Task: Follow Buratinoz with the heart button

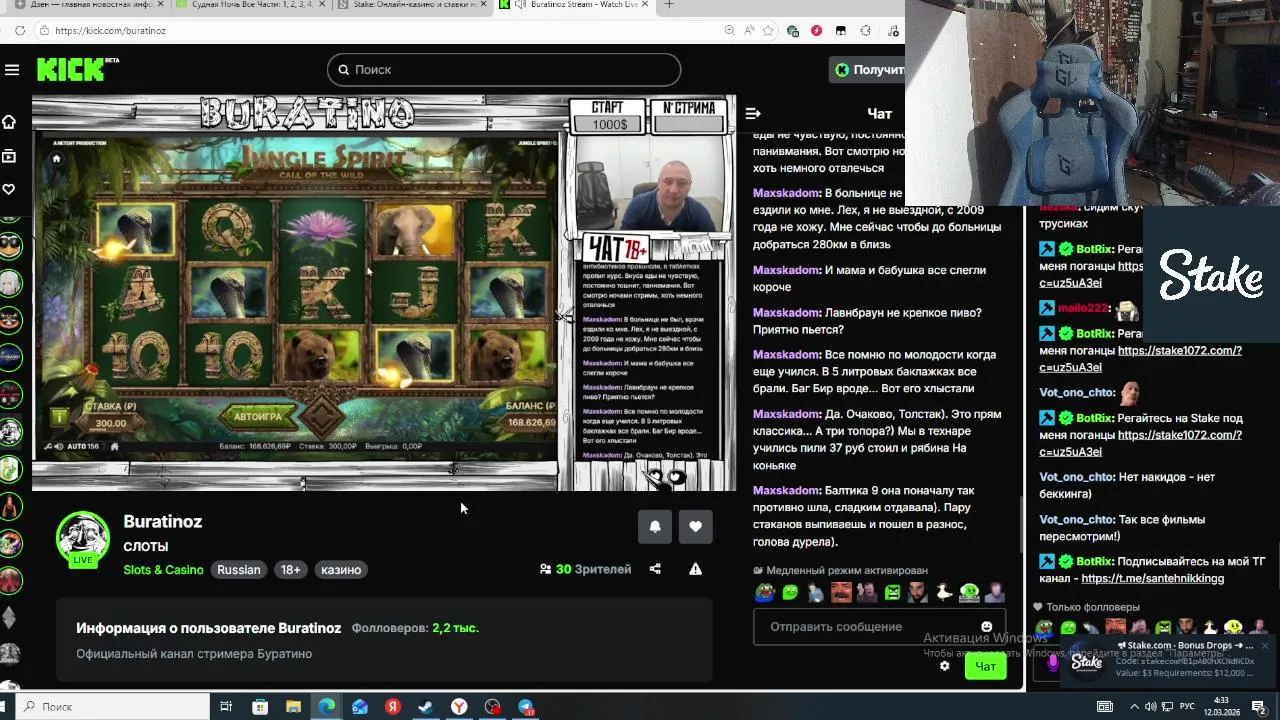Action: [695, 527]
